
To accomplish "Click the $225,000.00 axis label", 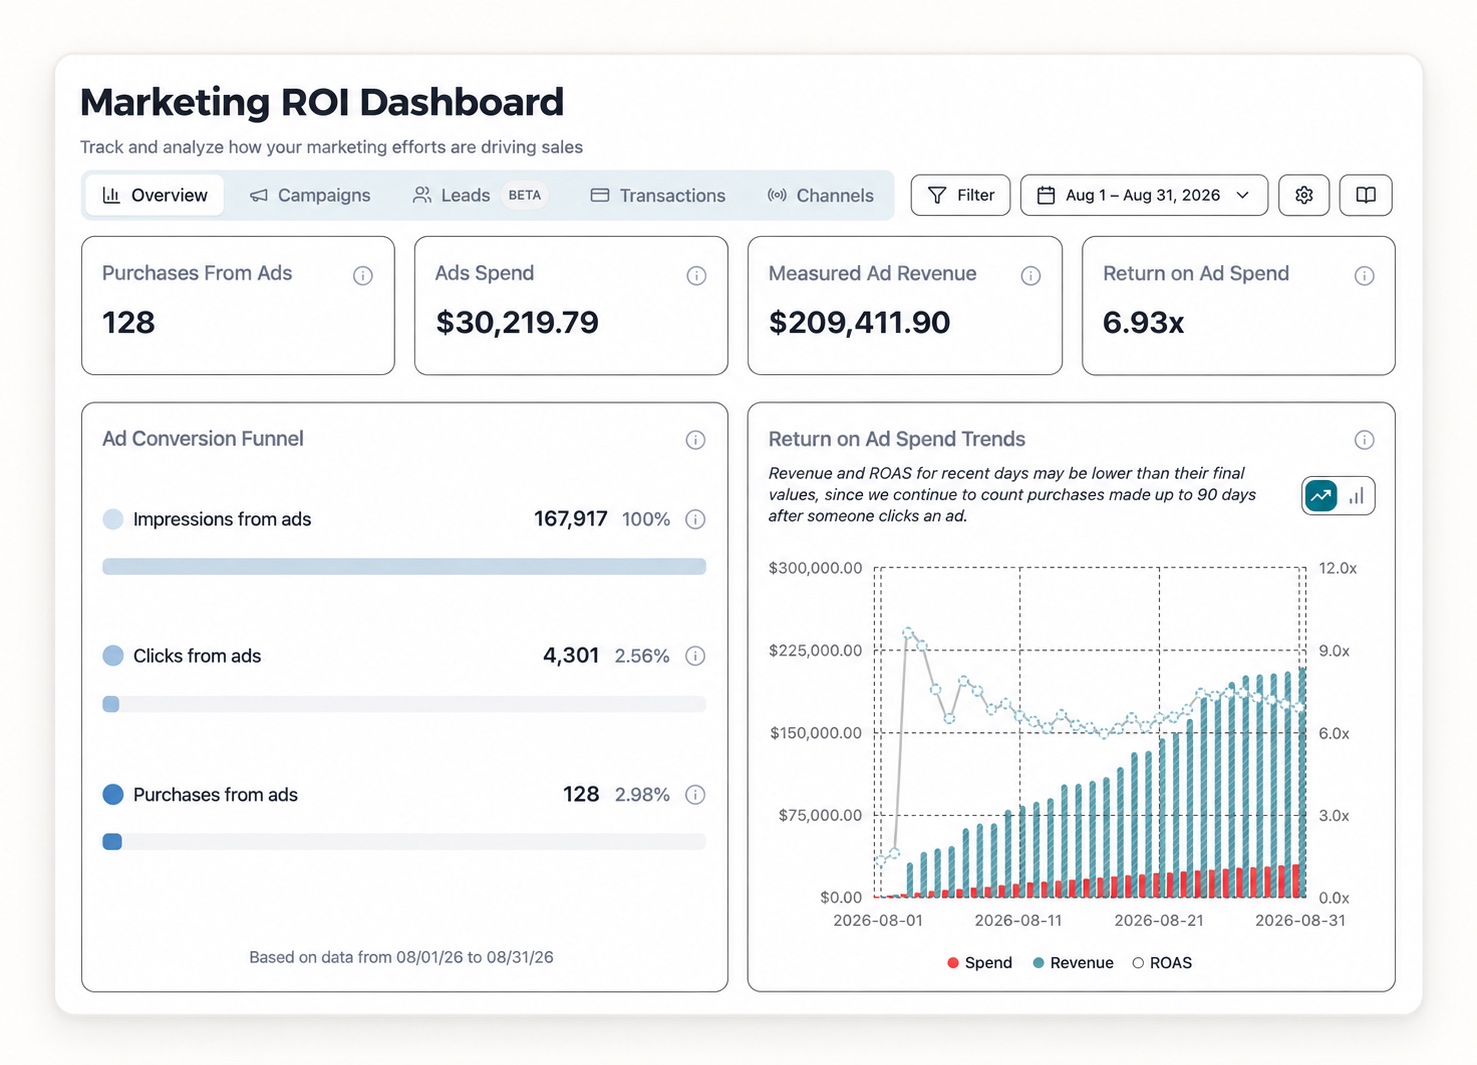I will point(815,650).
